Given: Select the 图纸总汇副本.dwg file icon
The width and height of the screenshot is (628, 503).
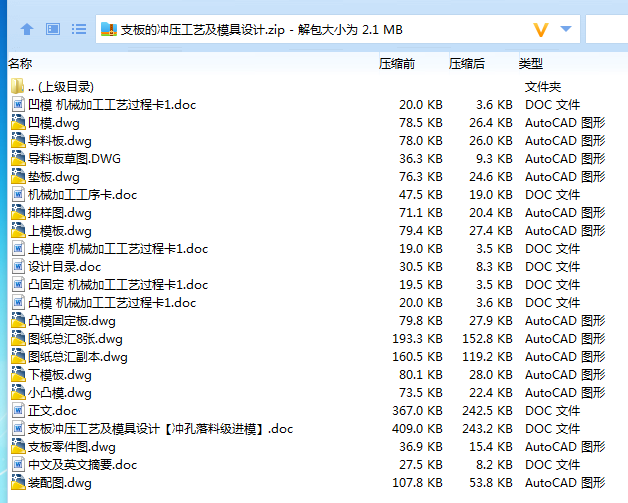Looking at the screenshot, I should (x=18, y=356).
